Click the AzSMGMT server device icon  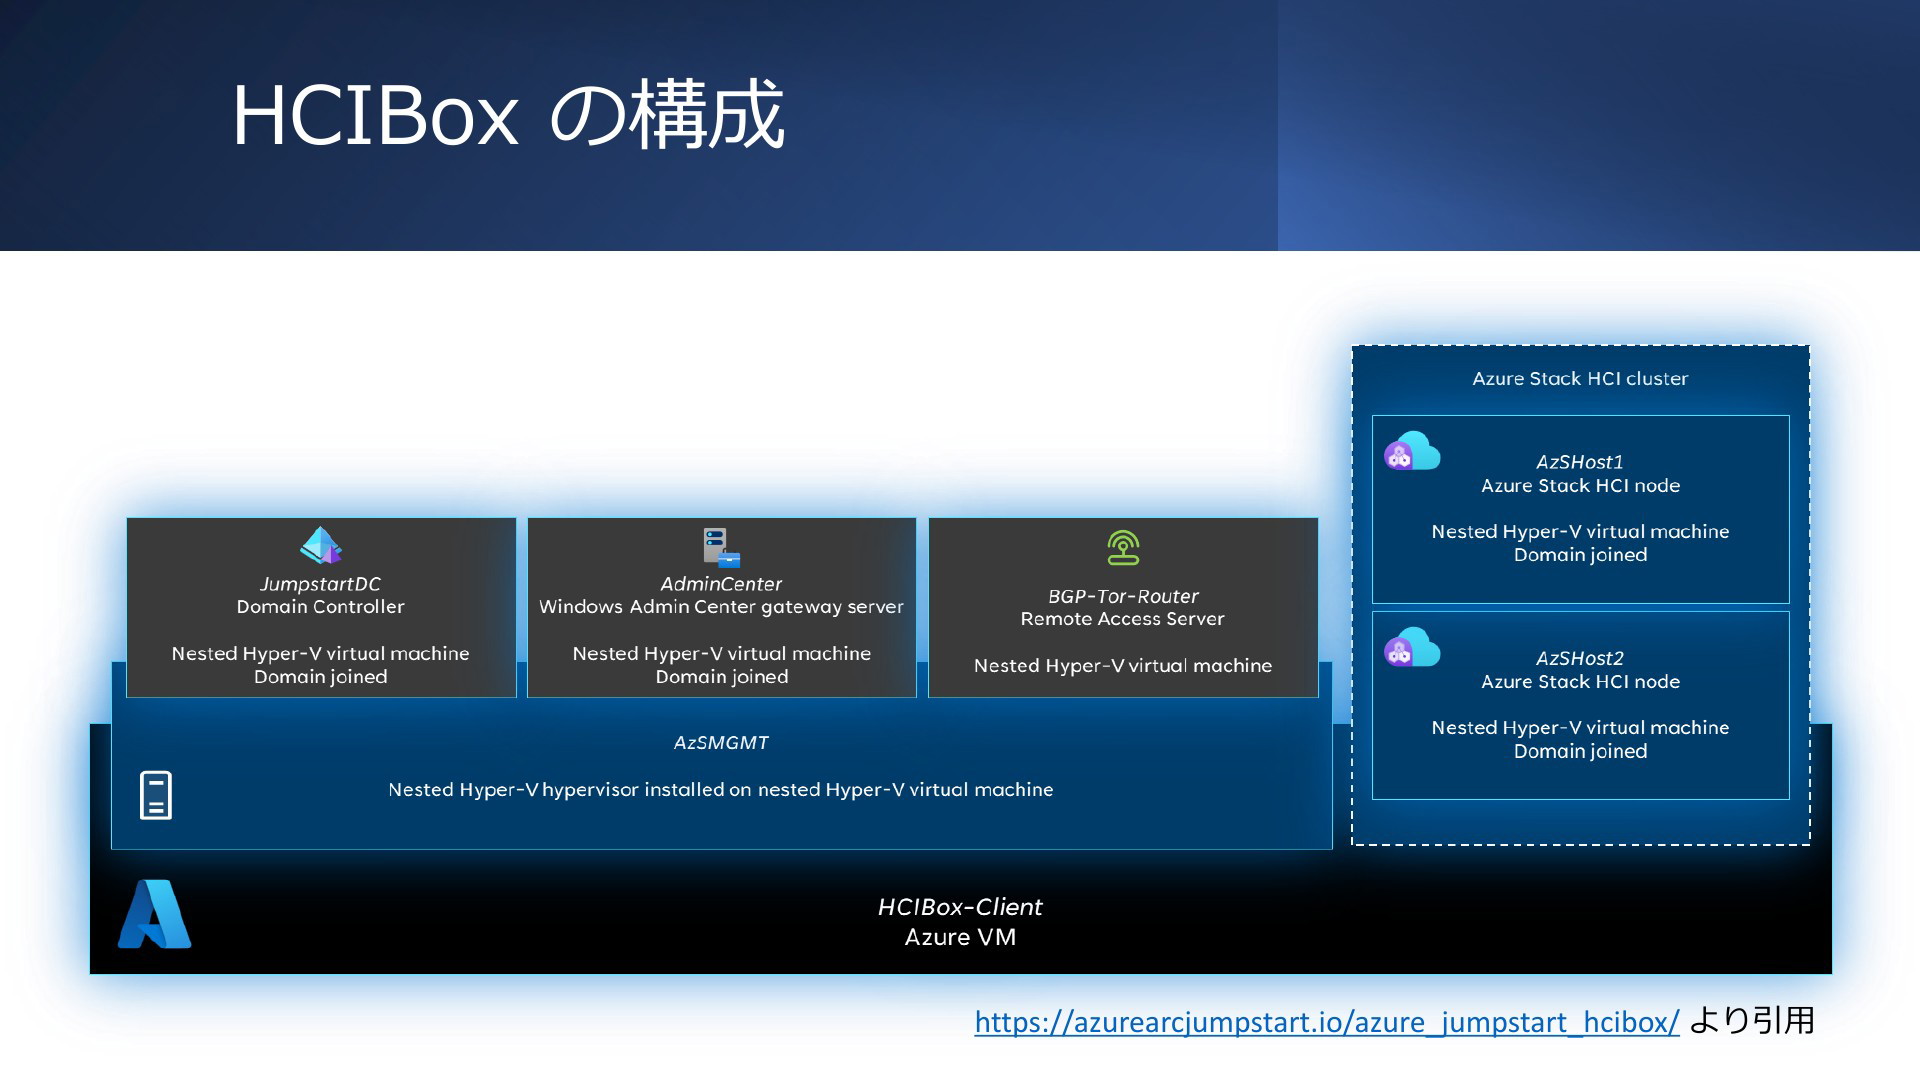click(156, 795)
